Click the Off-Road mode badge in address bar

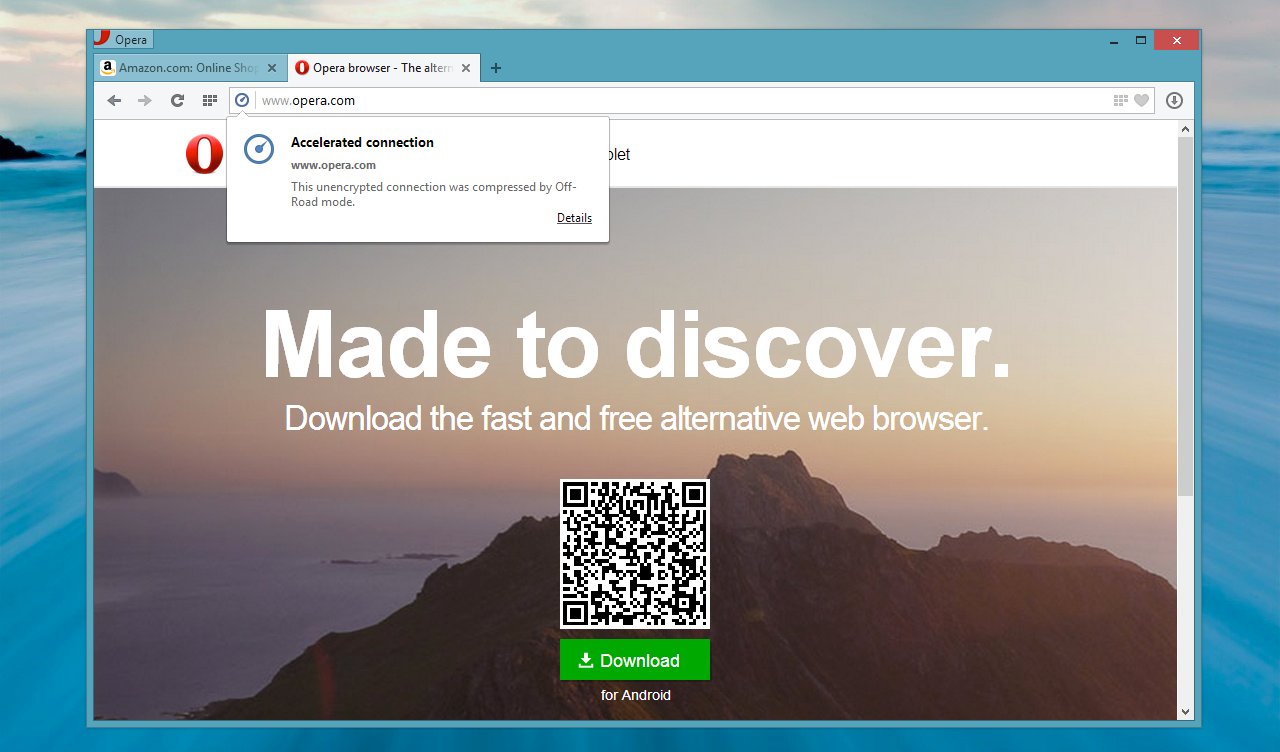(242, 100)
